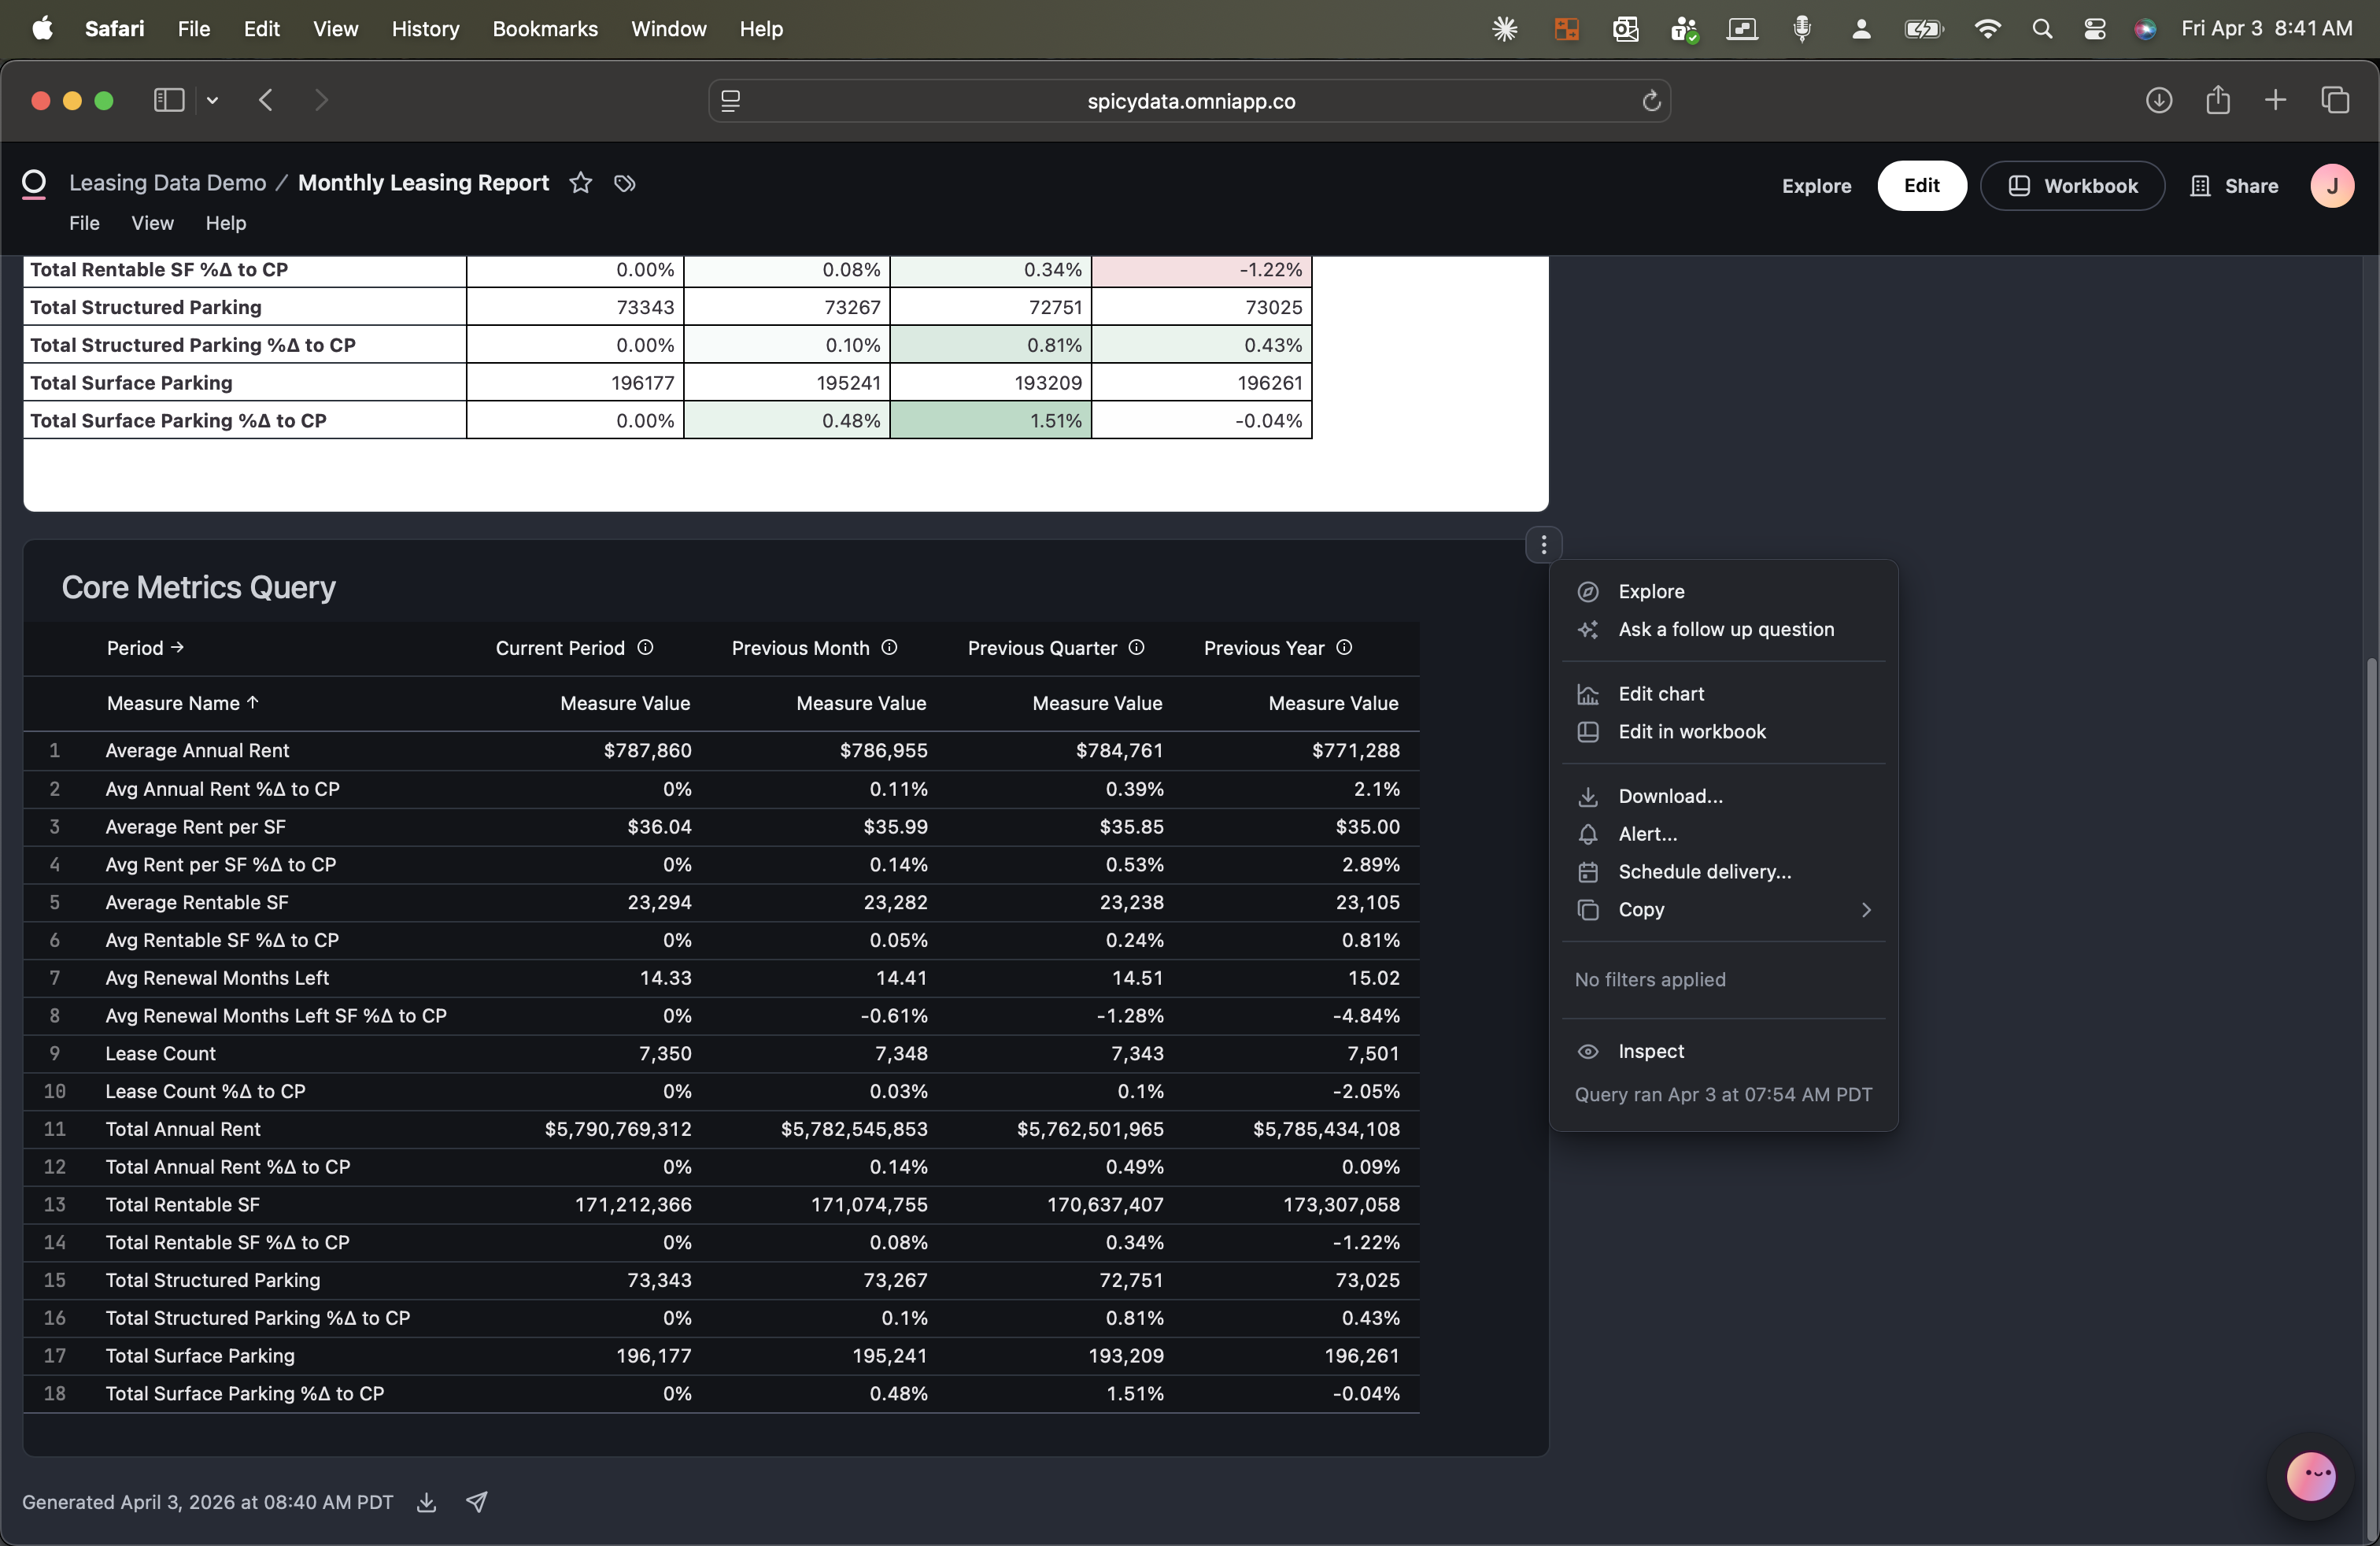The height and width of the screenshot is (1546, 2380).
Task: Click the paper-plane send icon near Generated timestamp
Action: point(477,1502)
